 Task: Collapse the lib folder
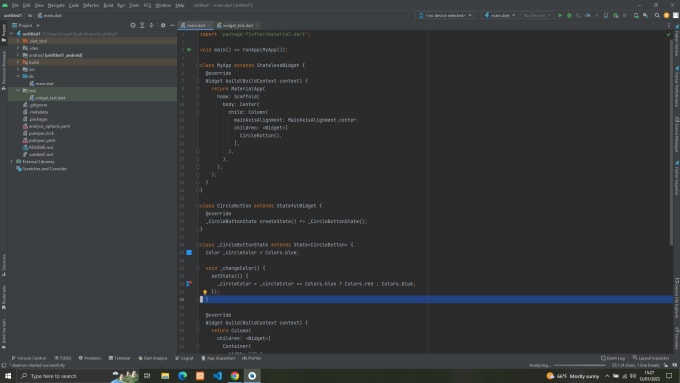tap(18, 76)
